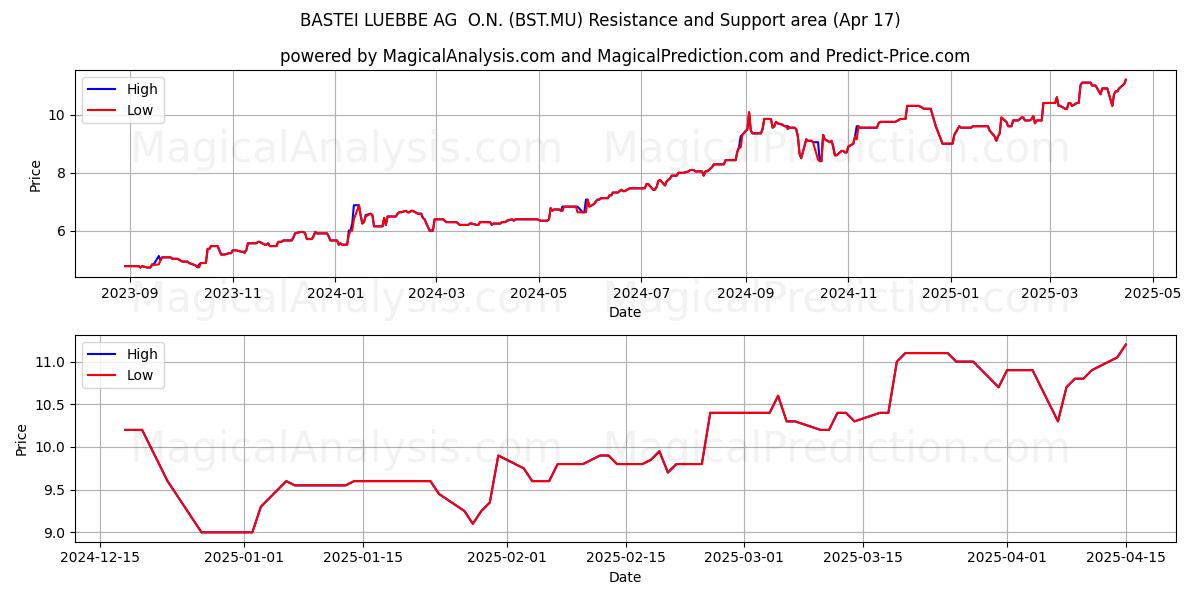Click the '10' price tick on upper chart
This screenshot has width=1200, height=600.
[x=59, y=115]
